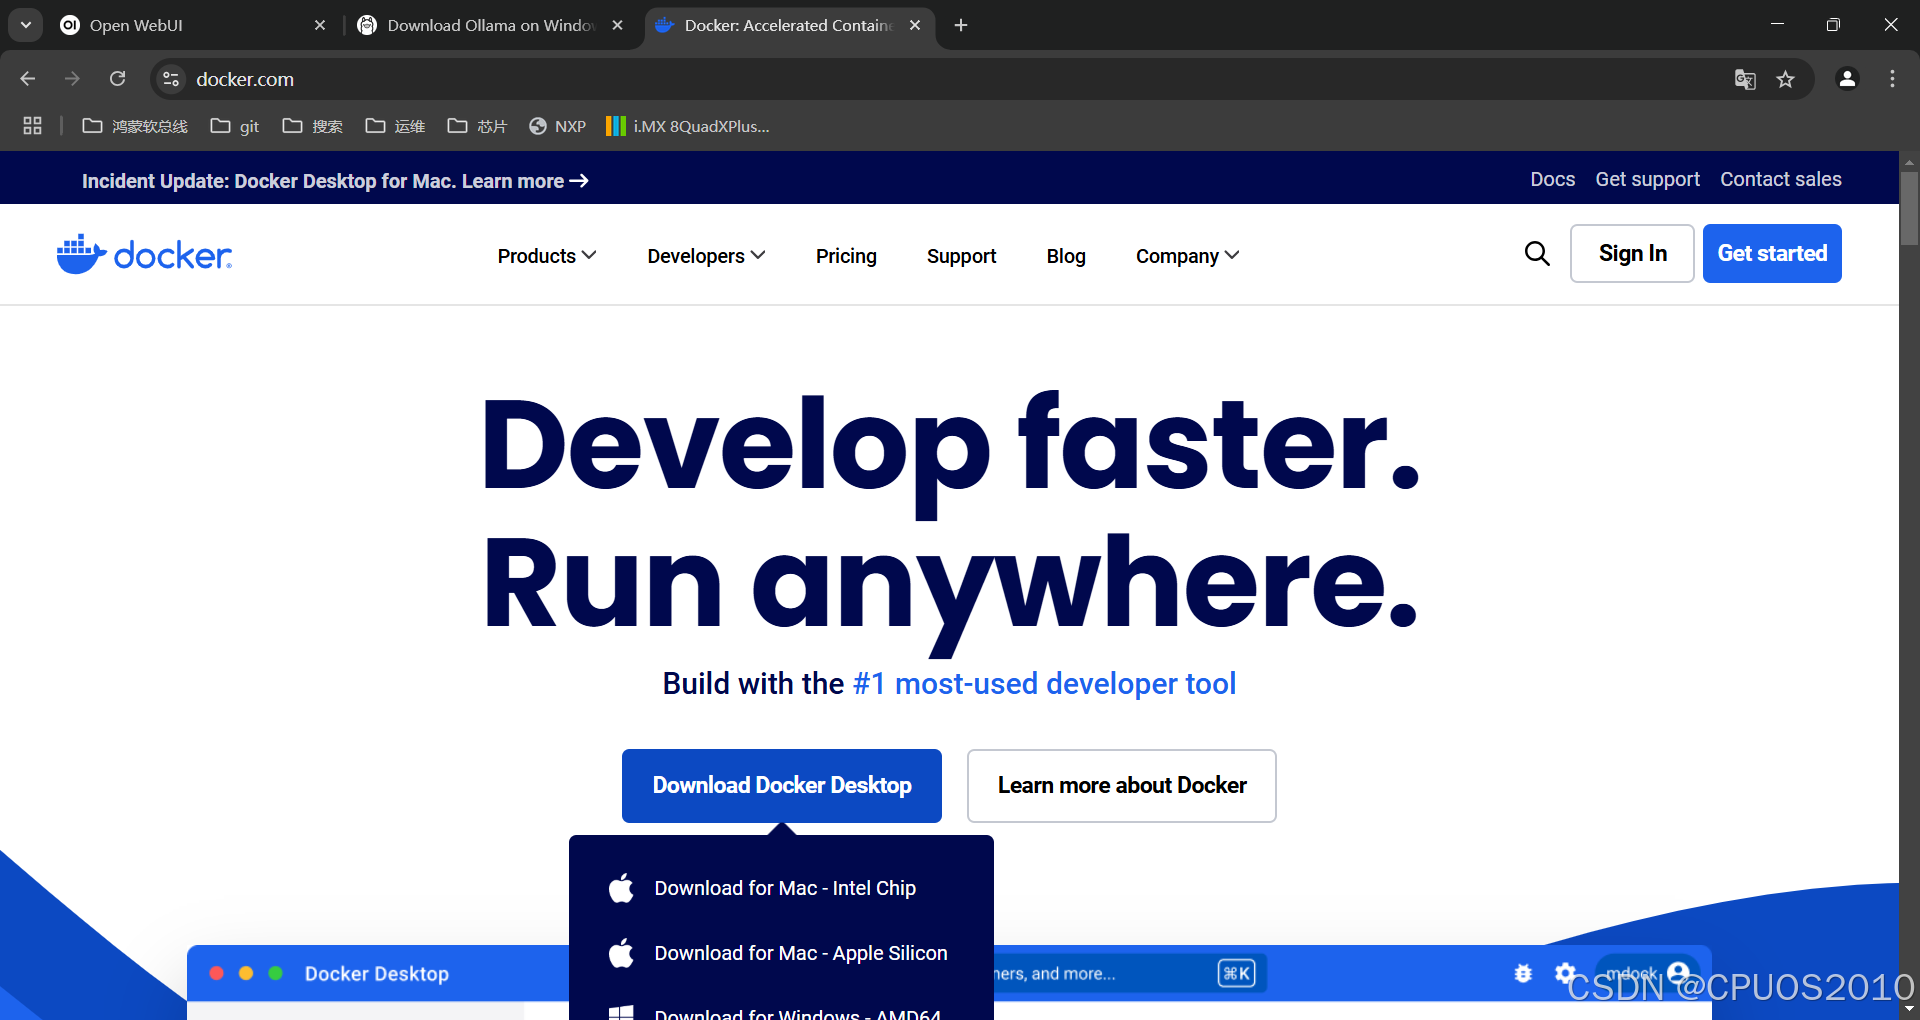Open the git bookmark folder
This screenshot has width=1920, height=1020.
coord(235,126)
